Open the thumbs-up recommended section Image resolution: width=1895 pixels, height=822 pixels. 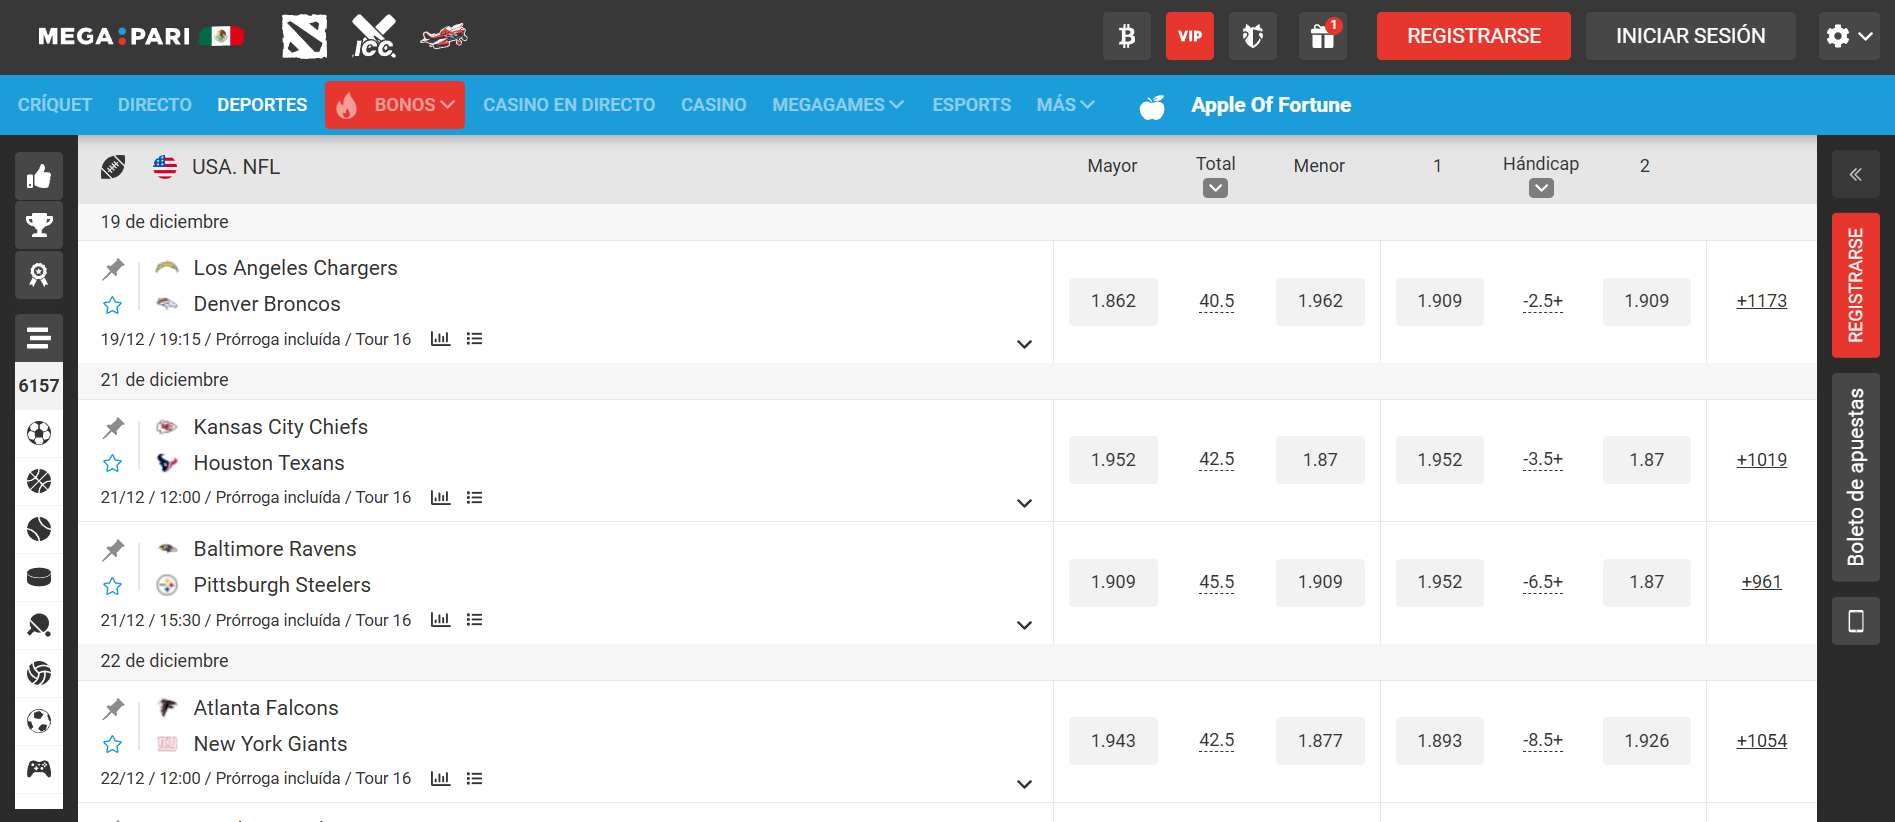click(x=39, y=177)
